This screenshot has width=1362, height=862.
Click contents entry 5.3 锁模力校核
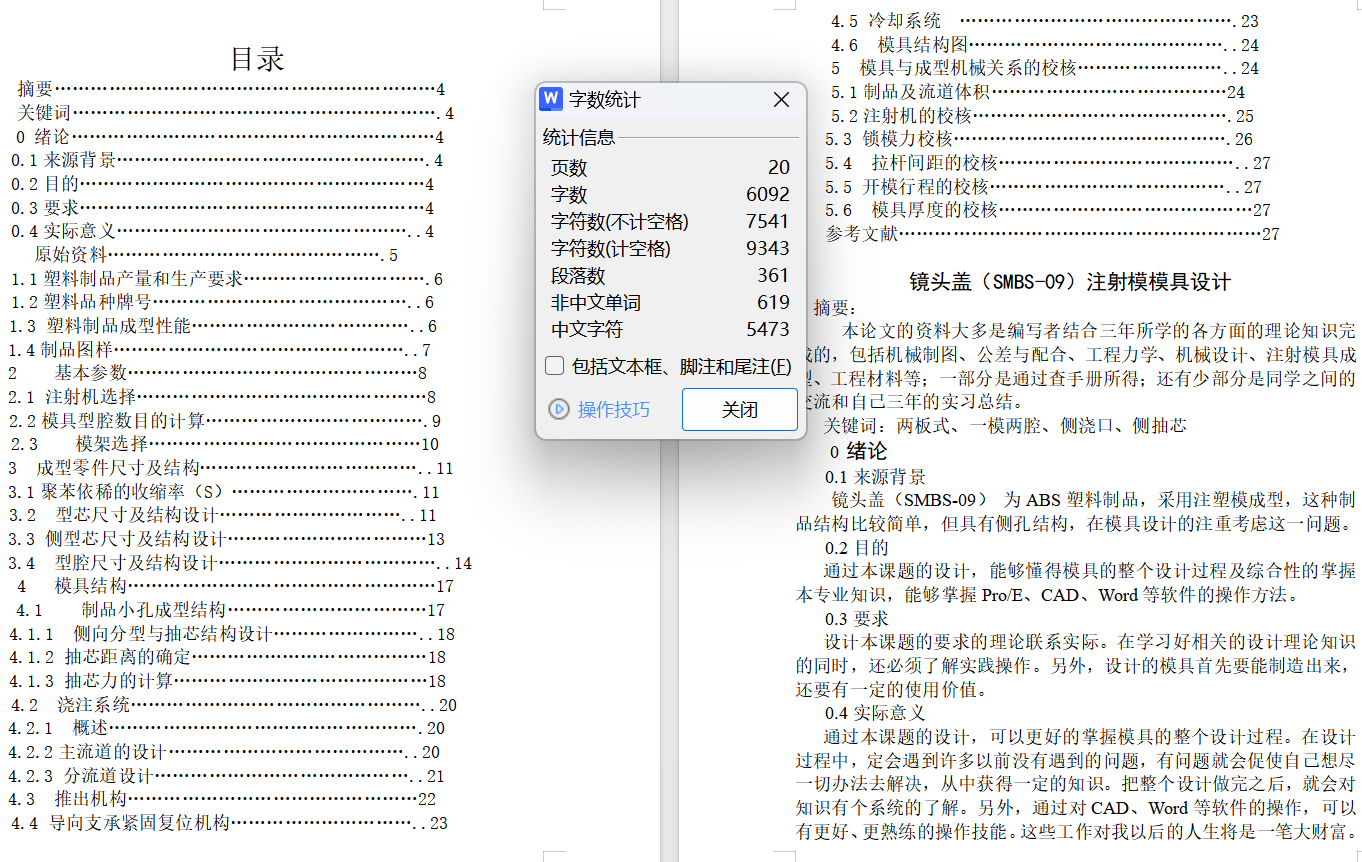coord(1039,139)
